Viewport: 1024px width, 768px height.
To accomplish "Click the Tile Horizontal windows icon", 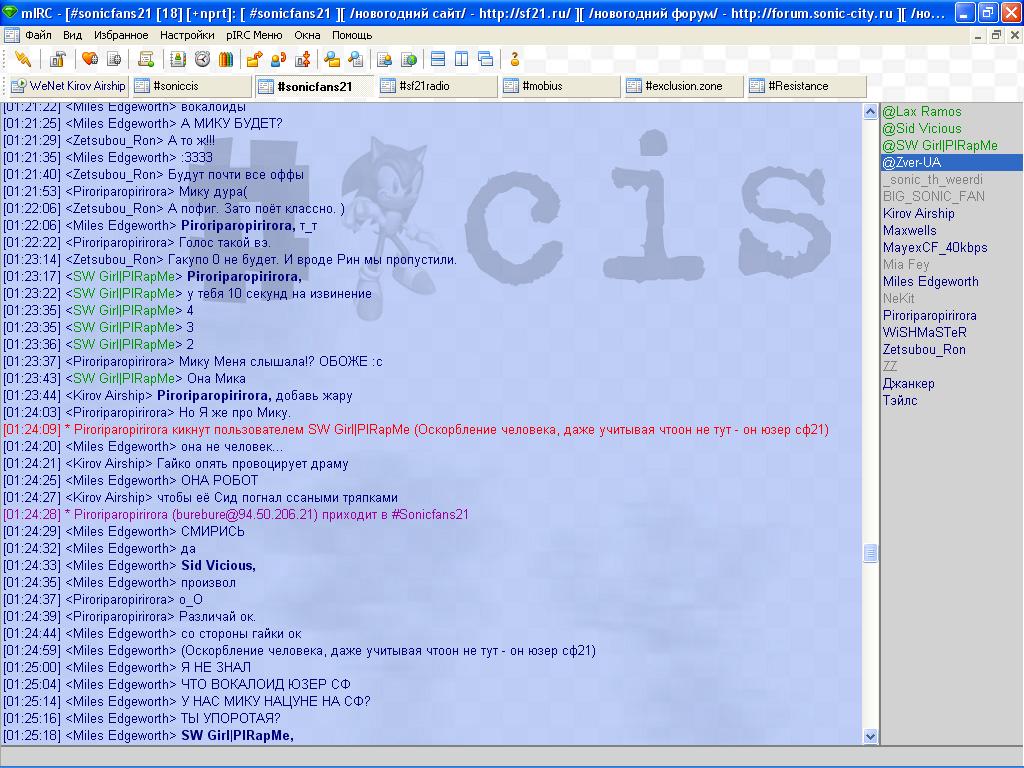I will coord(438,59).
